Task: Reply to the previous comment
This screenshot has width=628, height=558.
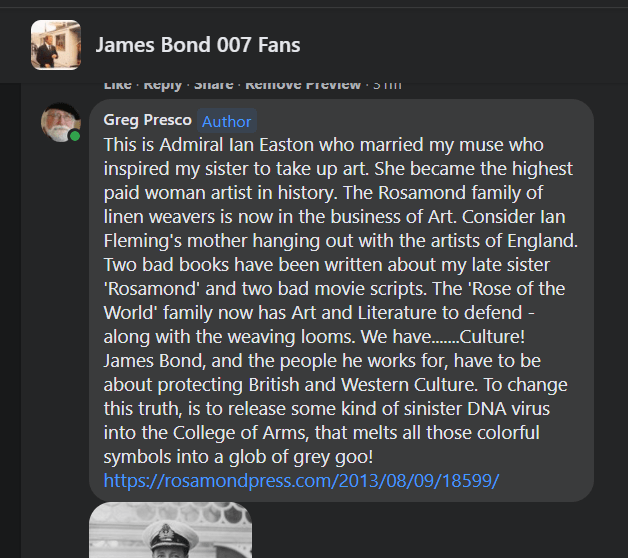Action: point(160,85)
